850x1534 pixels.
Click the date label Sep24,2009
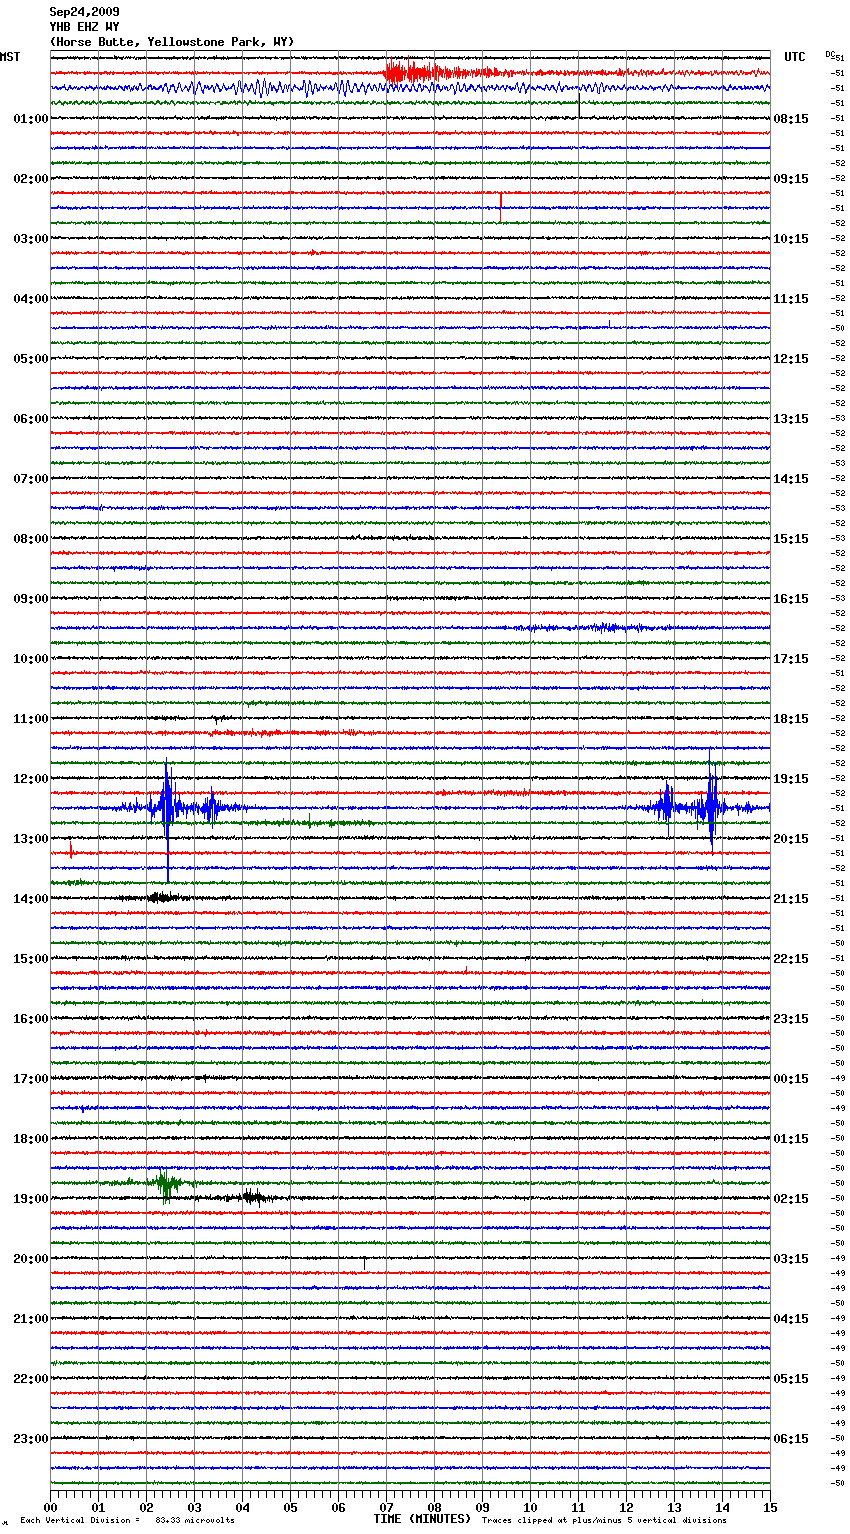[84, 12]
